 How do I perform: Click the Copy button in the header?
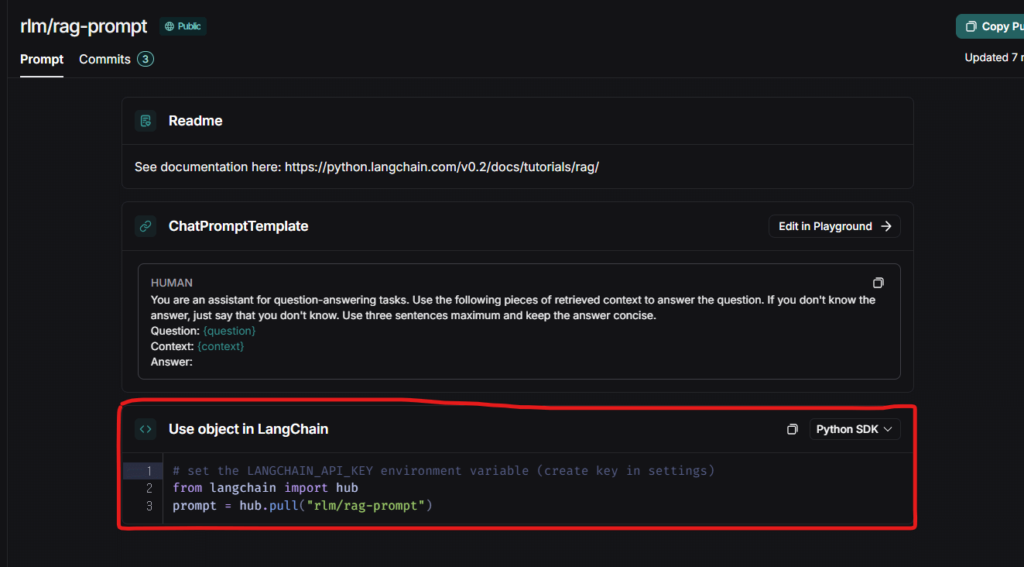[990, 27]
